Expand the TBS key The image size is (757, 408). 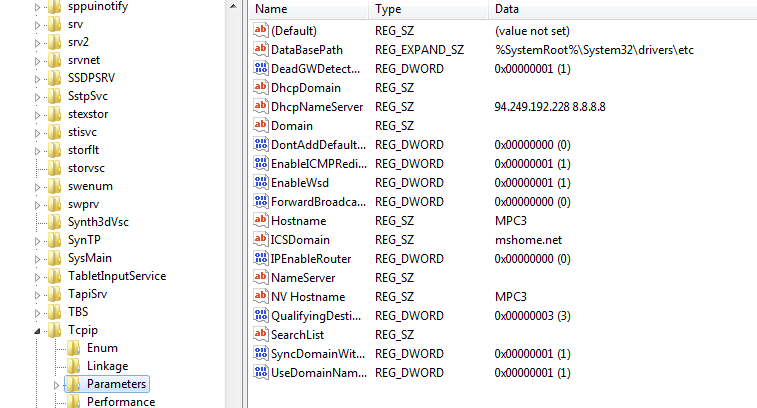point(37,313)
